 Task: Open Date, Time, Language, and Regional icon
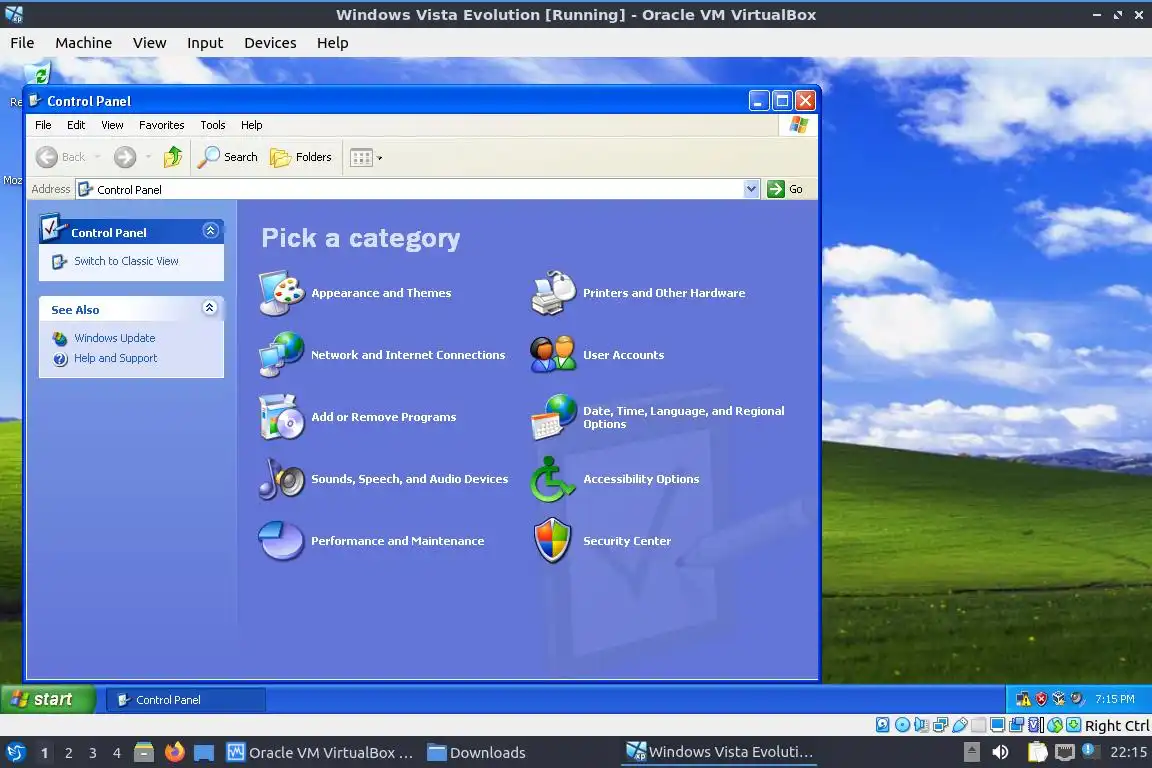point(553,417)
